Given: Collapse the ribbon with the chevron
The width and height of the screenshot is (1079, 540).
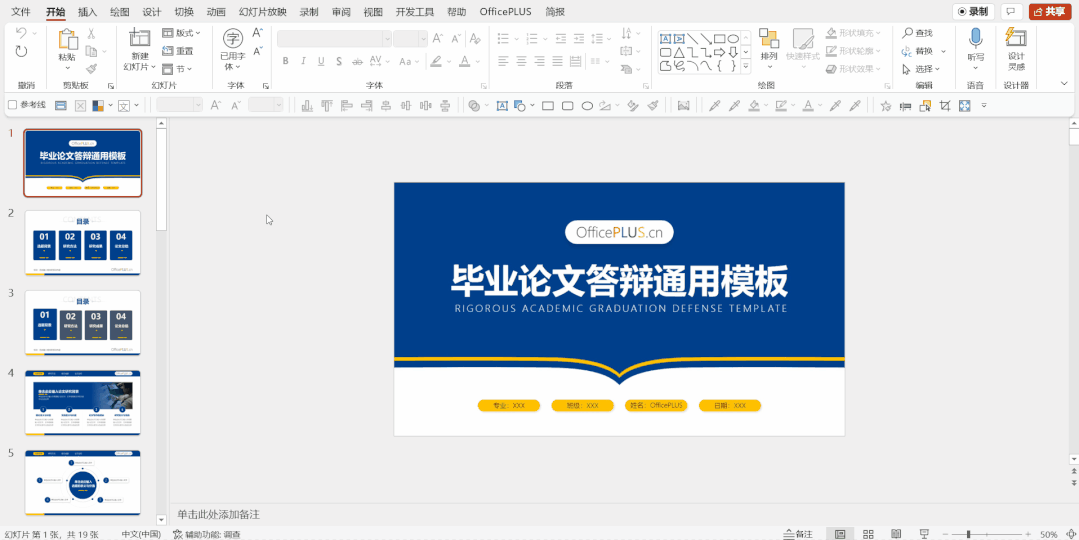Looking at the screenshot, I should [1063, 83].
